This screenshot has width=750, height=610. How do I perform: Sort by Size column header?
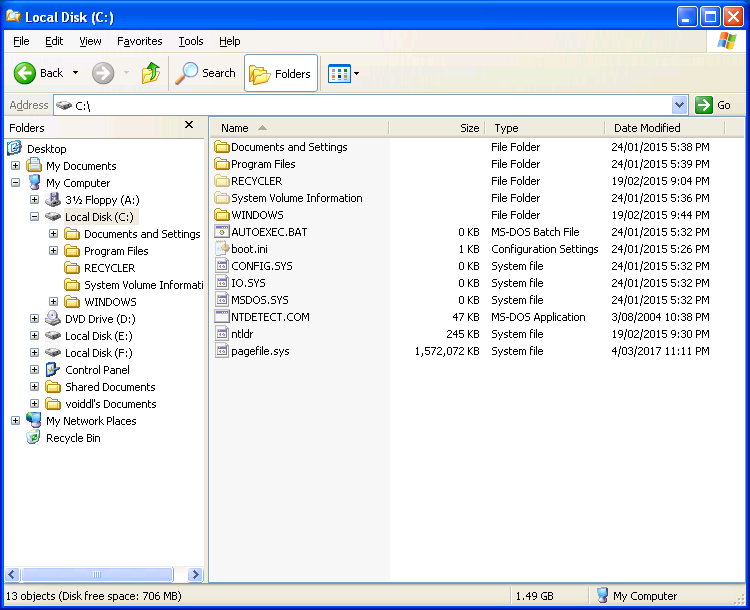[x=437, y=128]
